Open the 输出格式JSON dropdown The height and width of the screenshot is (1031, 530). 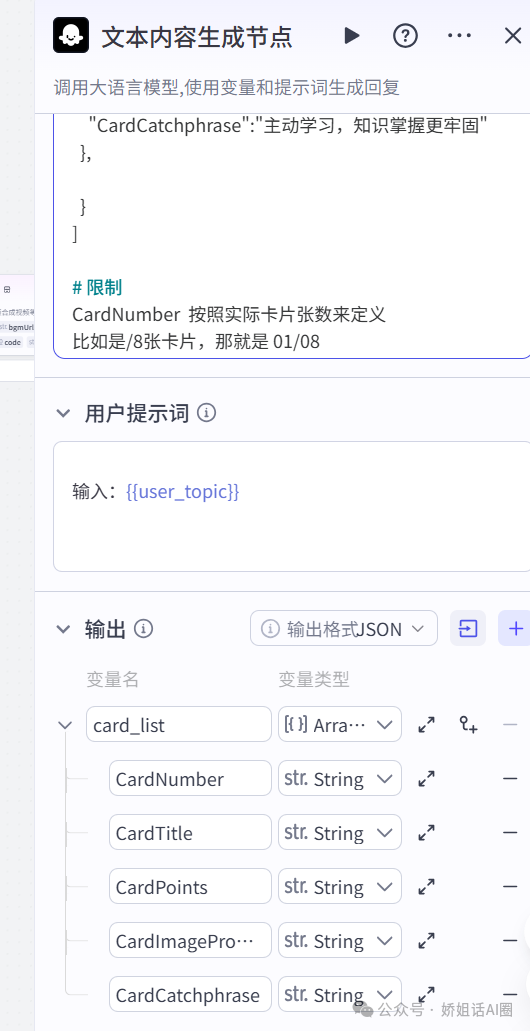pos(344,629)
